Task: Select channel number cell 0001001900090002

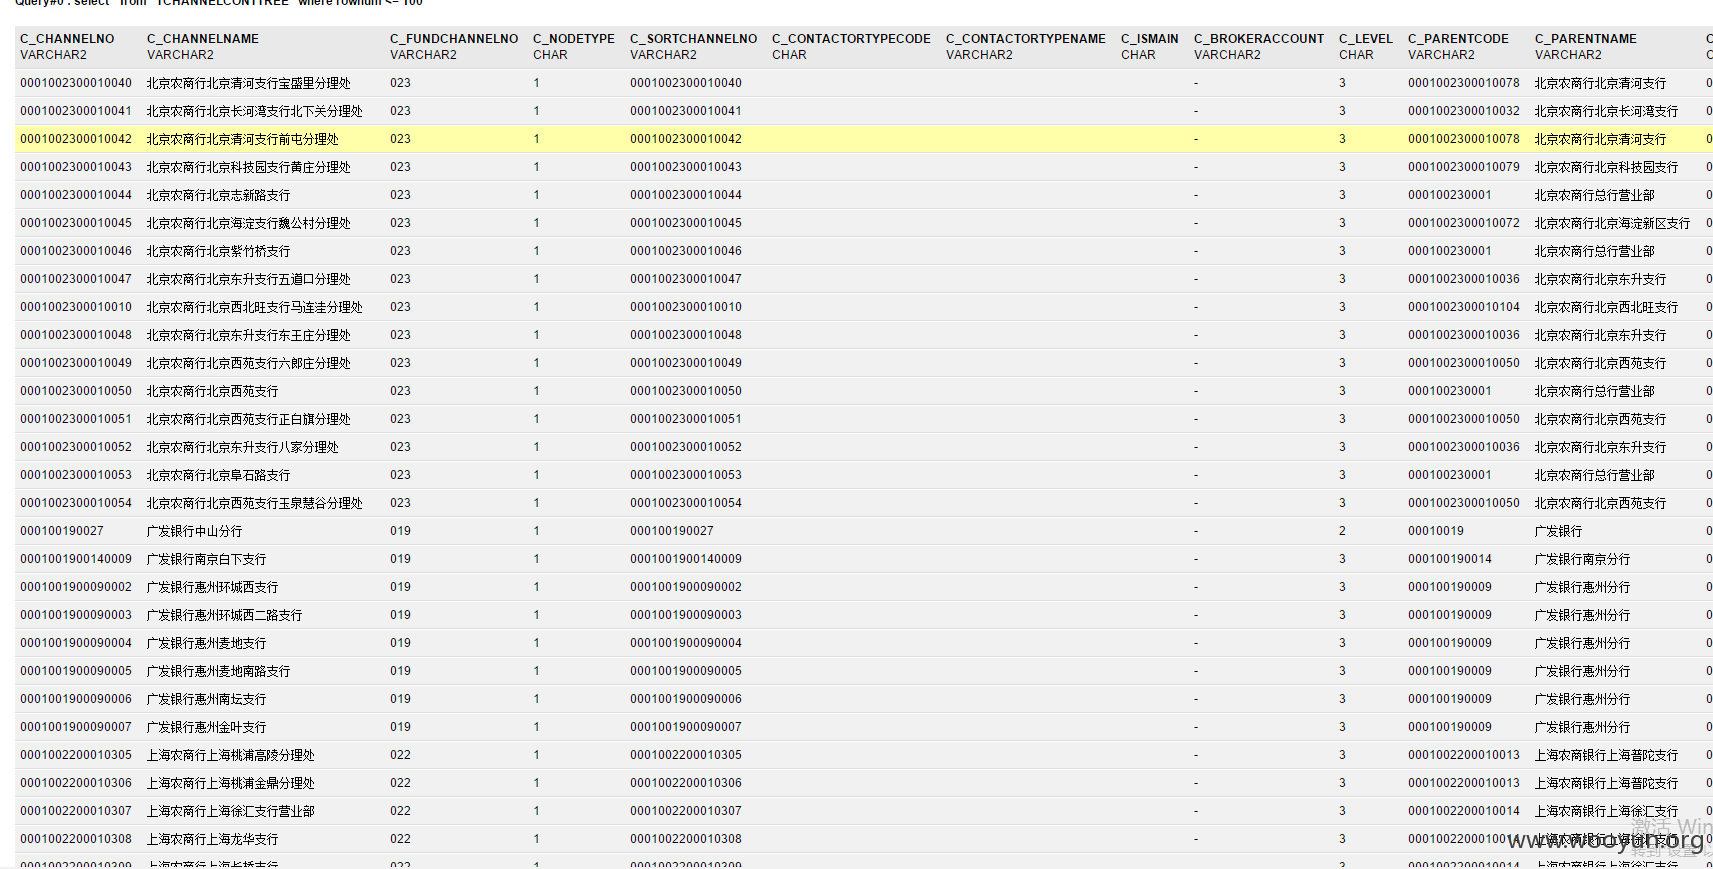Action: coord(76,587)
